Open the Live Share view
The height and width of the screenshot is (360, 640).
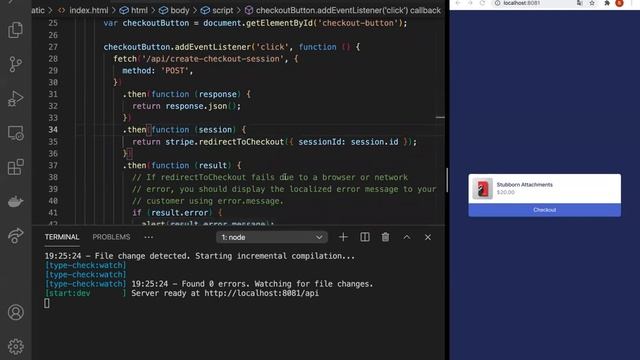[x=16, y=236]
